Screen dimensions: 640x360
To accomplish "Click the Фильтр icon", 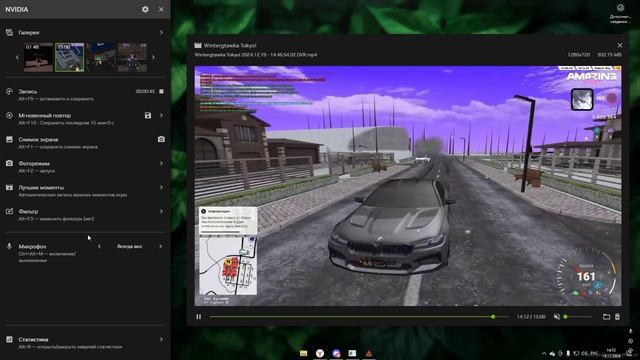I will coord(9,211).
